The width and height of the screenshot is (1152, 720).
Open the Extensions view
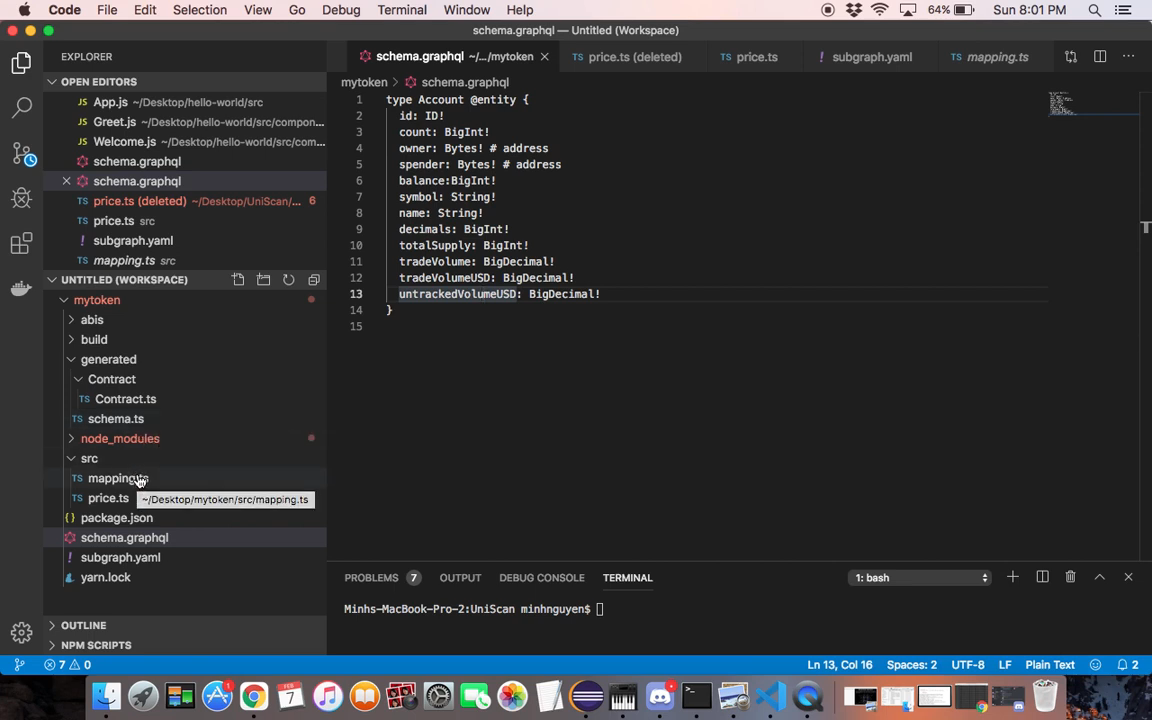(21, 243)
